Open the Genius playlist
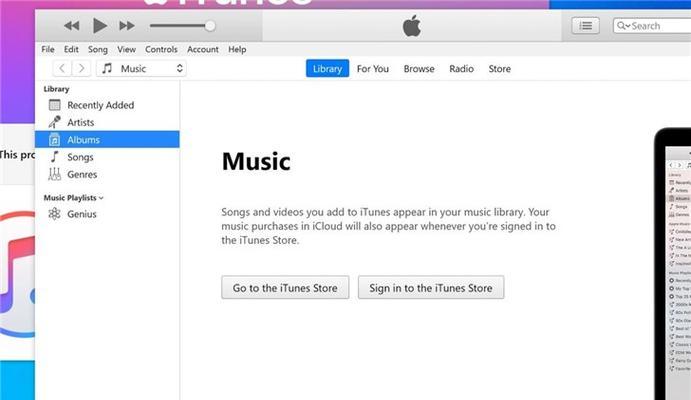691x400 pixels. [x=107, y=214]
